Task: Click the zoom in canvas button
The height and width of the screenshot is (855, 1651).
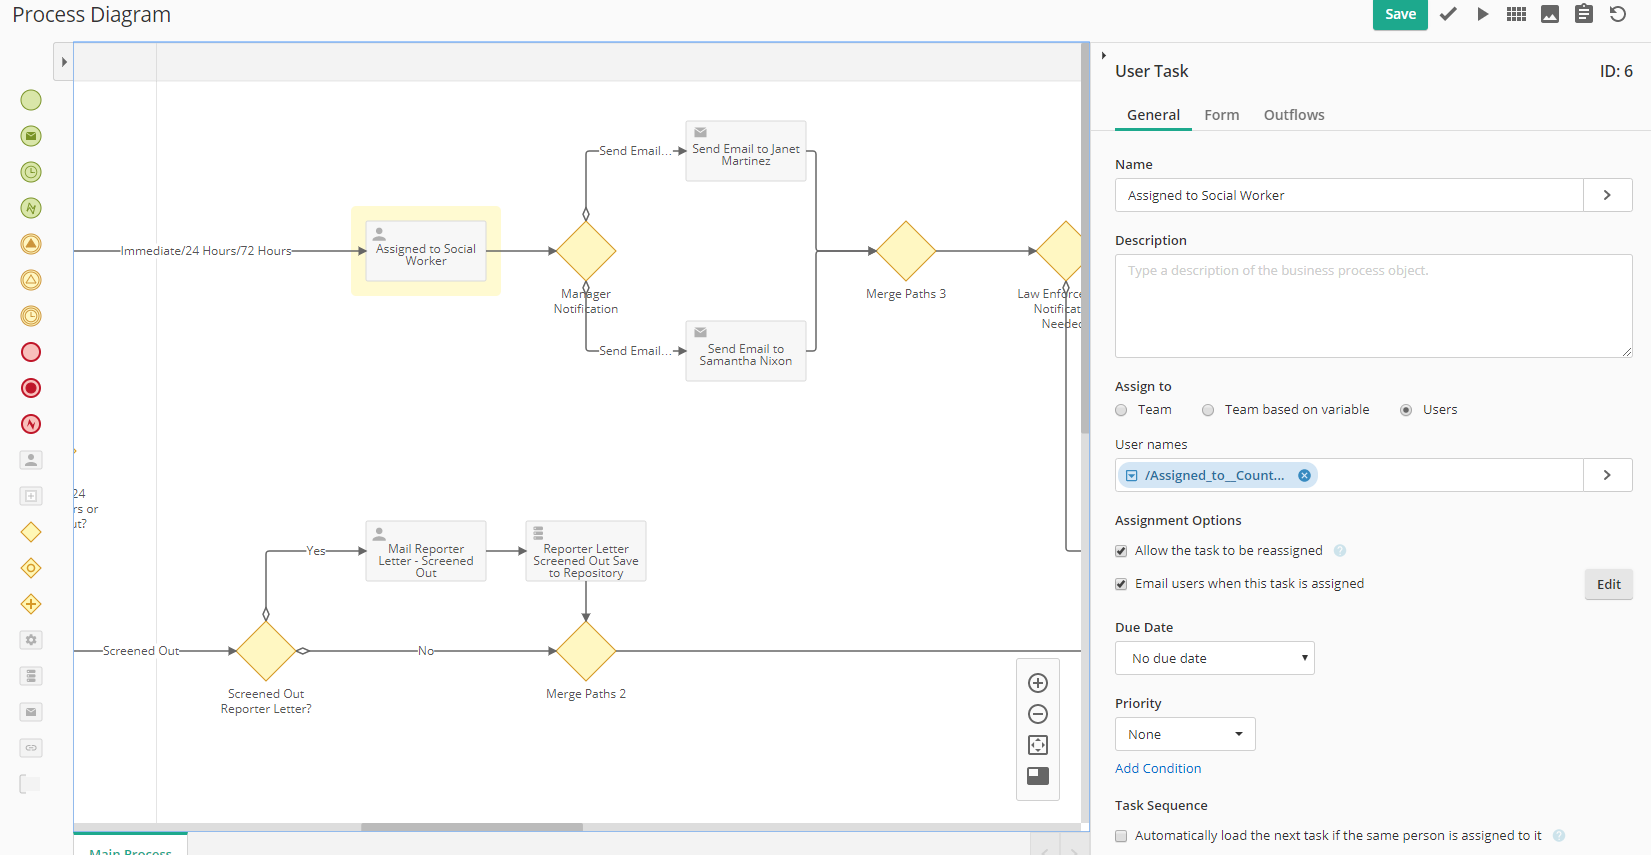Action: [x=1038, y=683]
